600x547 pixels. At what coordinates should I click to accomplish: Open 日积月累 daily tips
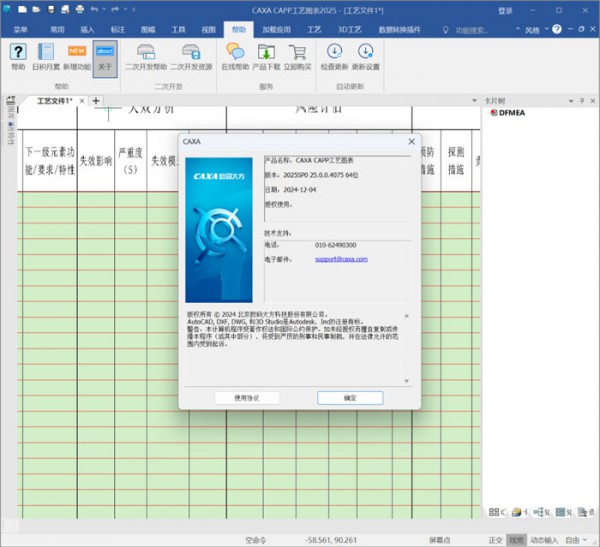[46, 57]
